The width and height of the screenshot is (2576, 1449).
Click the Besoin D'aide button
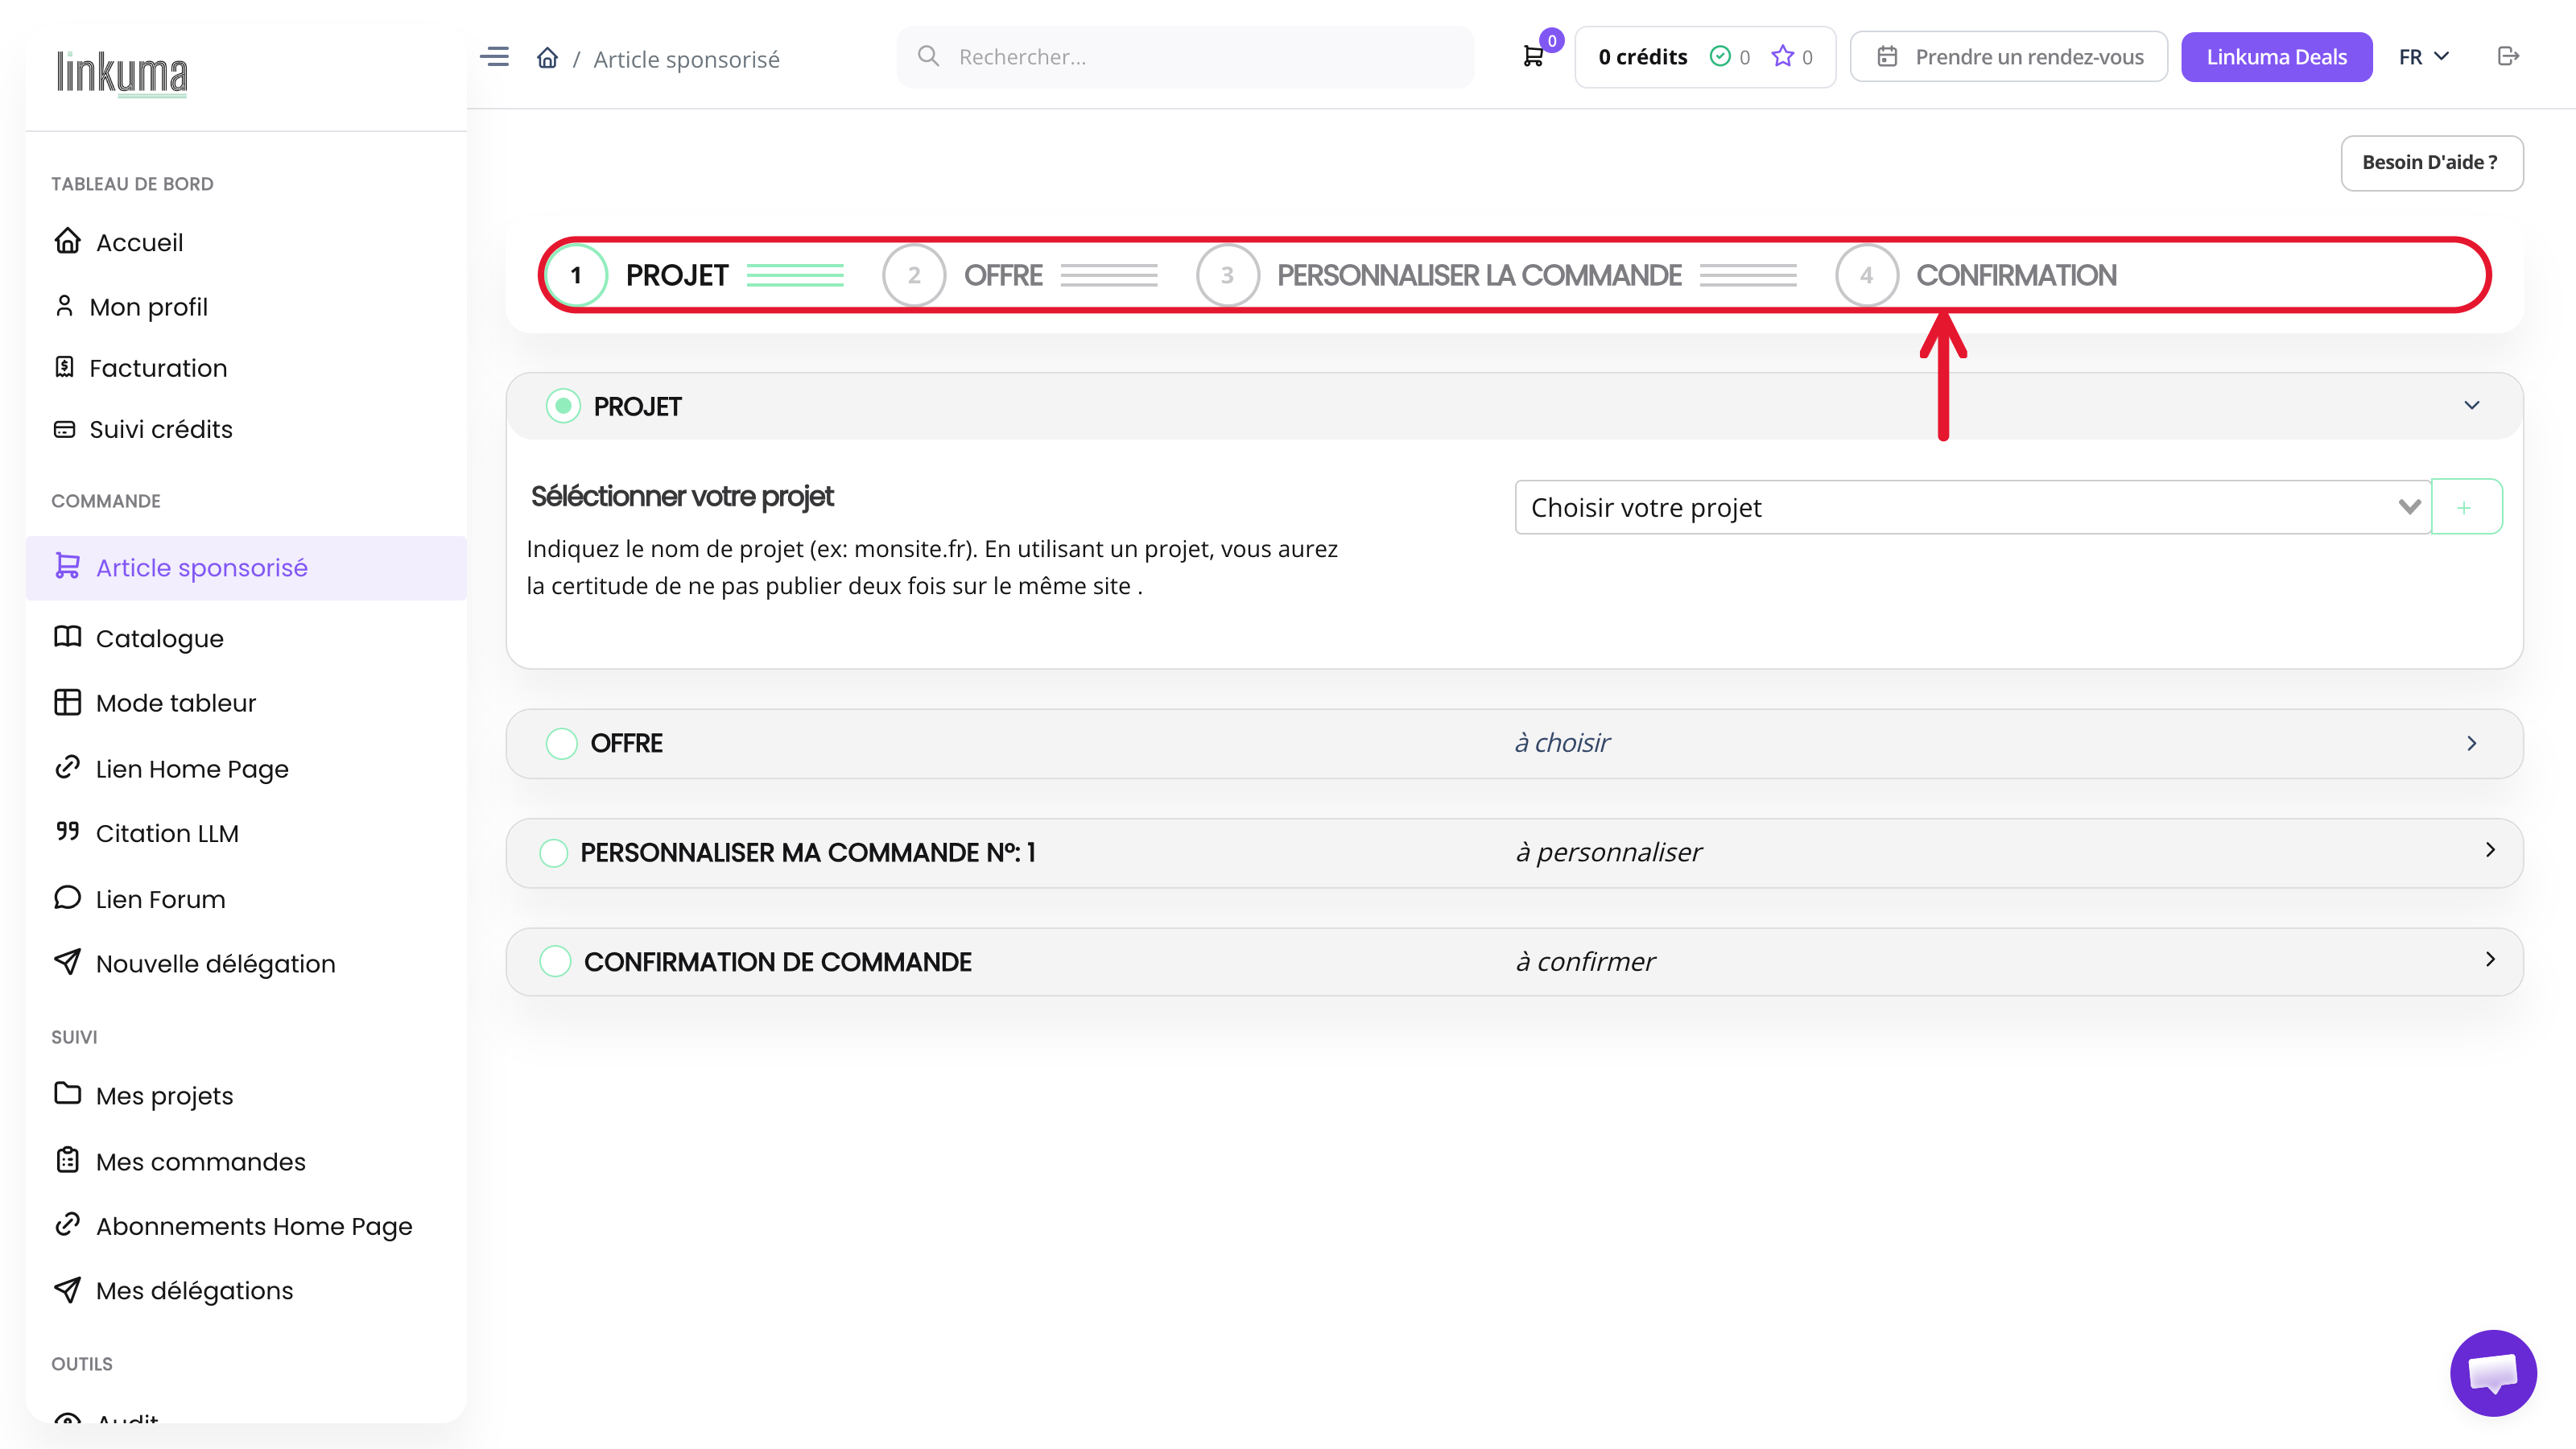pyautogui.click(x=2431, y=162)
